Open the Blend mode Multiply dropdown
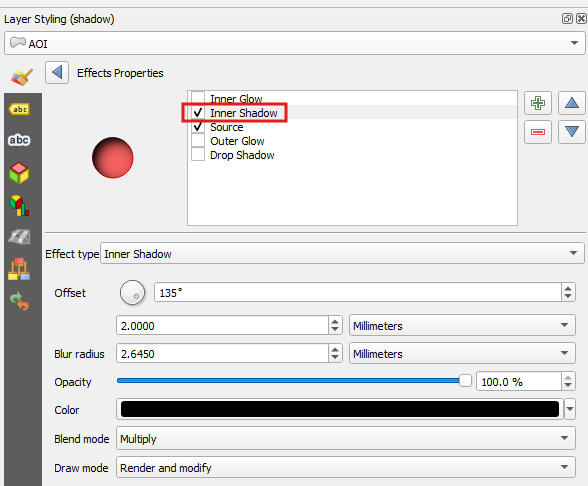This screenshot has width=588, height=486. pos(345,438)
